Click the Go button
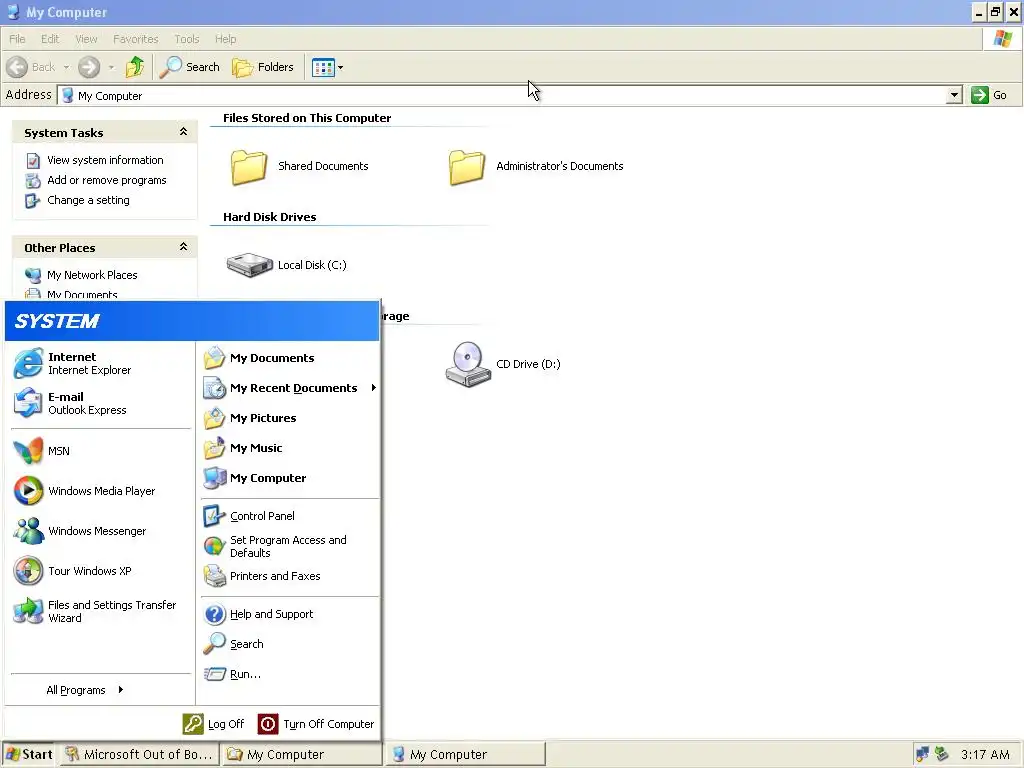The height and width of the screenshot is (768, 1024). click(x=989, y=95)
